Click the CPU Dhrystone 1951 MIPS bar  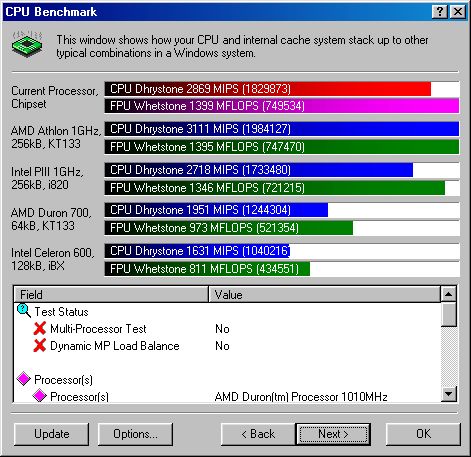(x=216, y=210)
